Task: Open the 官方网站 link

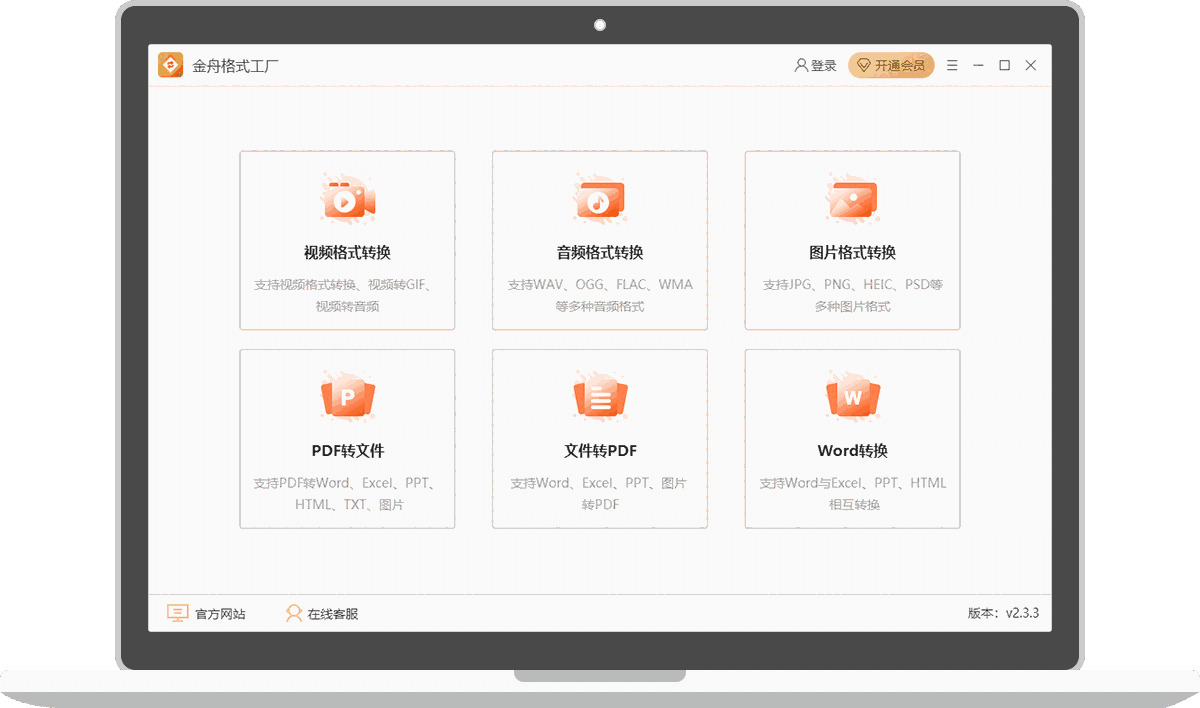Action: point(220,614)
